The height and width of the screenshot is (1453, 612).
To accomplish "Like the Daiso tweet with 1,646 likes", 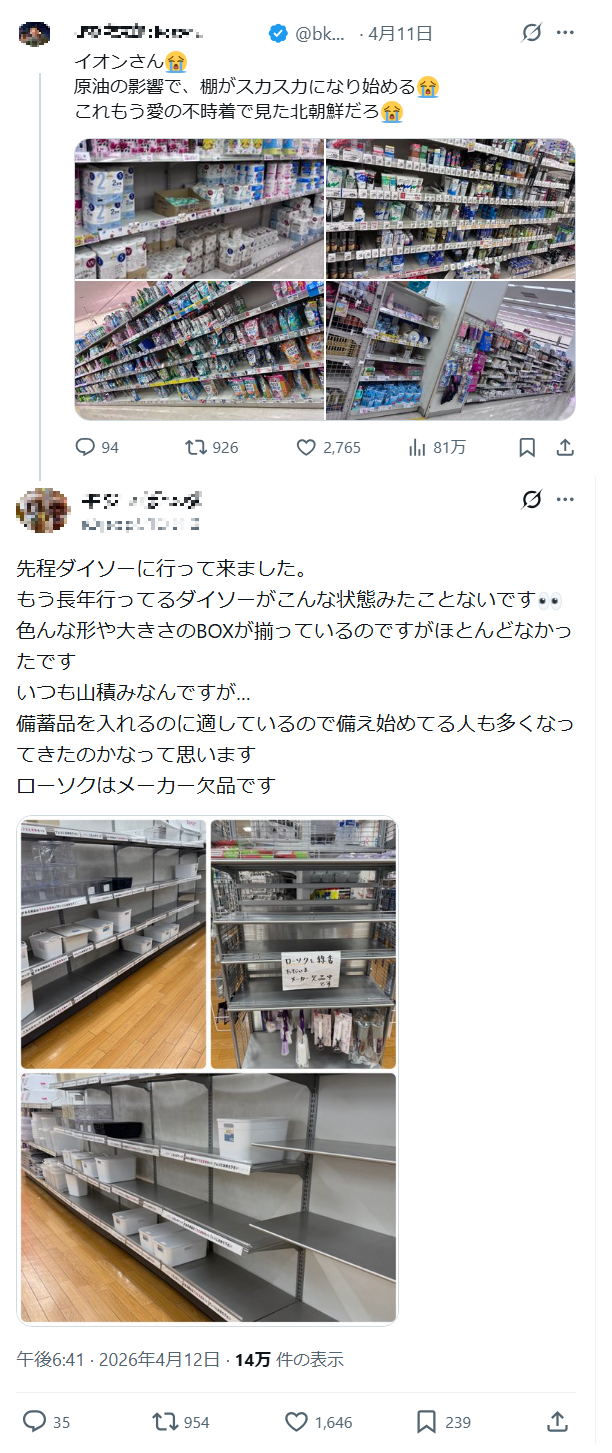I will 296,1421.
